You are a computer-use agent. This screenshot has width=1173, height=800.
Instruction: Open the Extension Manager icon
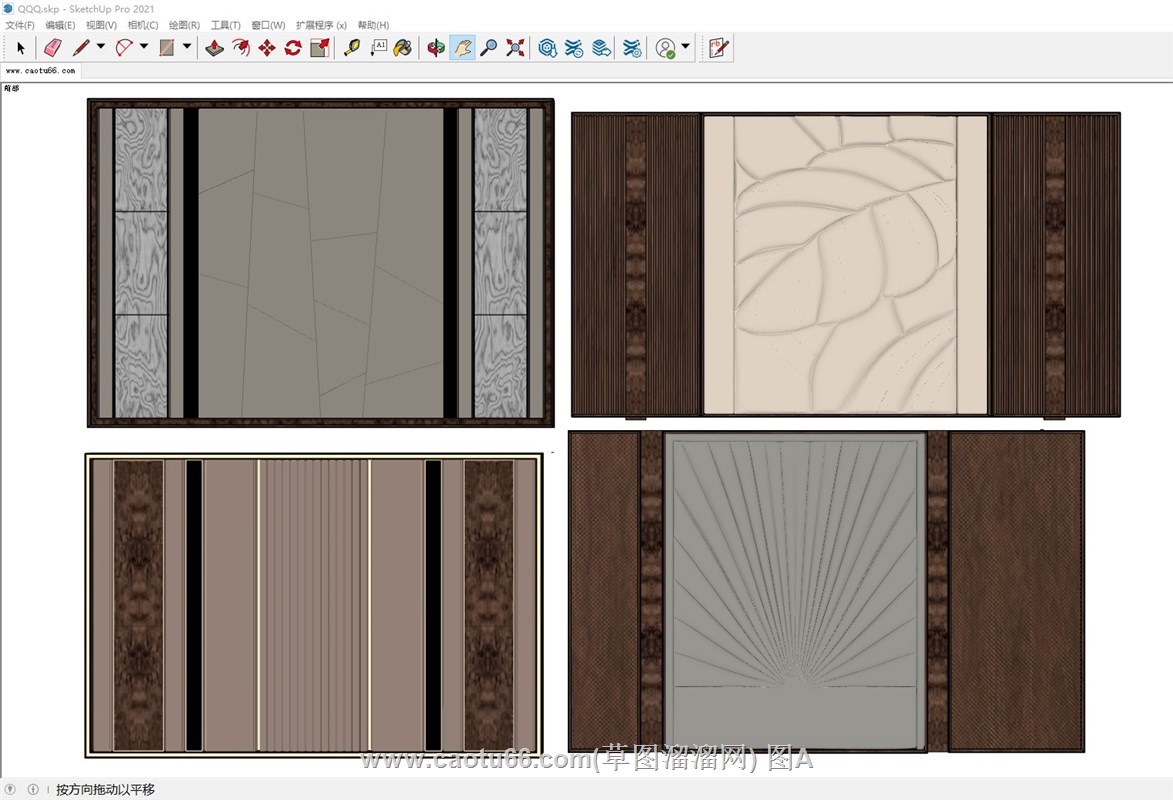632,47
